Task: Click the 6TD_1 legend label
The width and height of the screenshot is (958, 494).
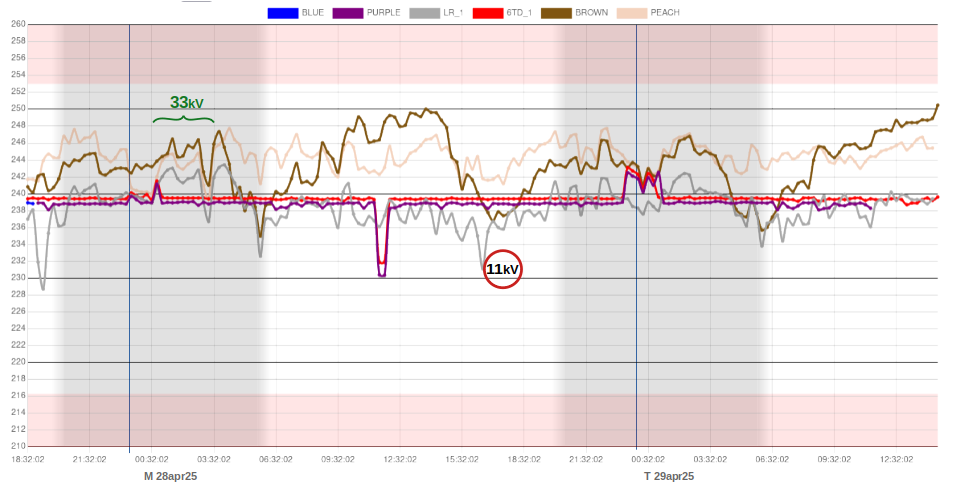Action: (x=519, y=13)
